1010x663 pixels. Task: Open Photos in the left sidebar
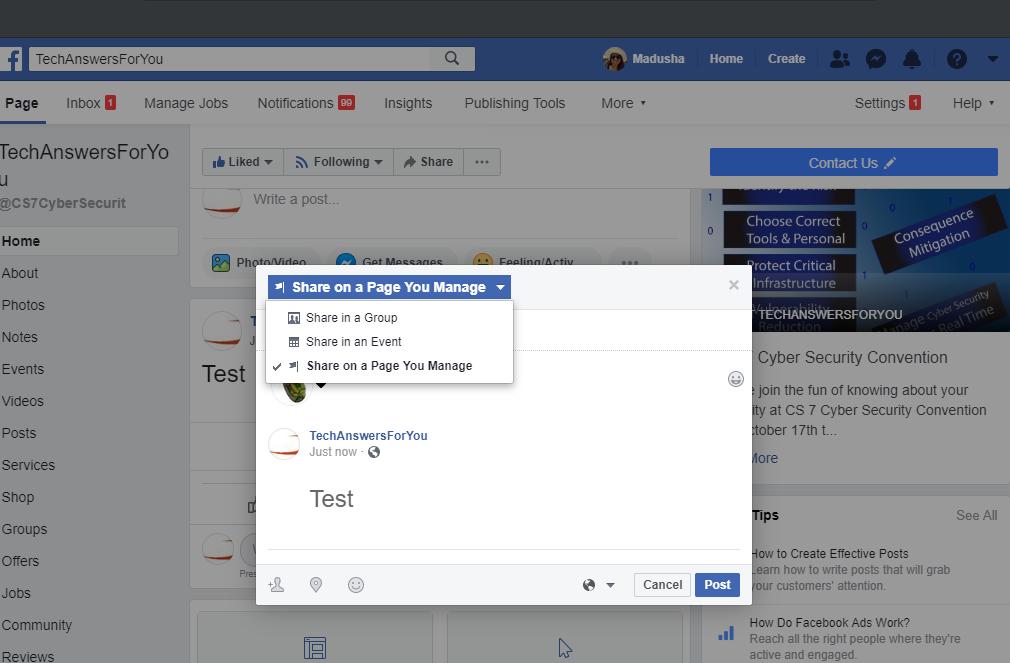[23, 305]
